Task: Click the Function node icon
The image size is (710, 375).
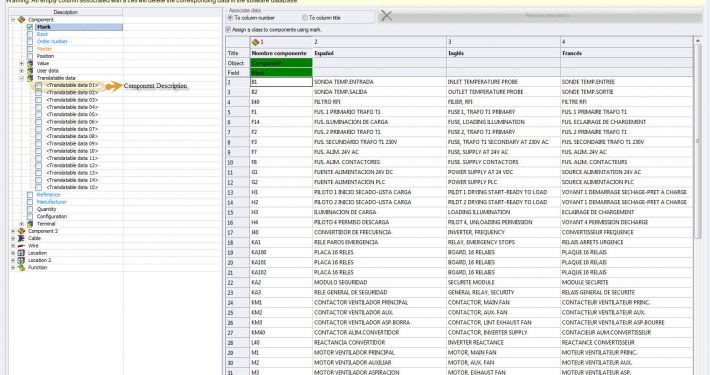Action: pos(21,268)
